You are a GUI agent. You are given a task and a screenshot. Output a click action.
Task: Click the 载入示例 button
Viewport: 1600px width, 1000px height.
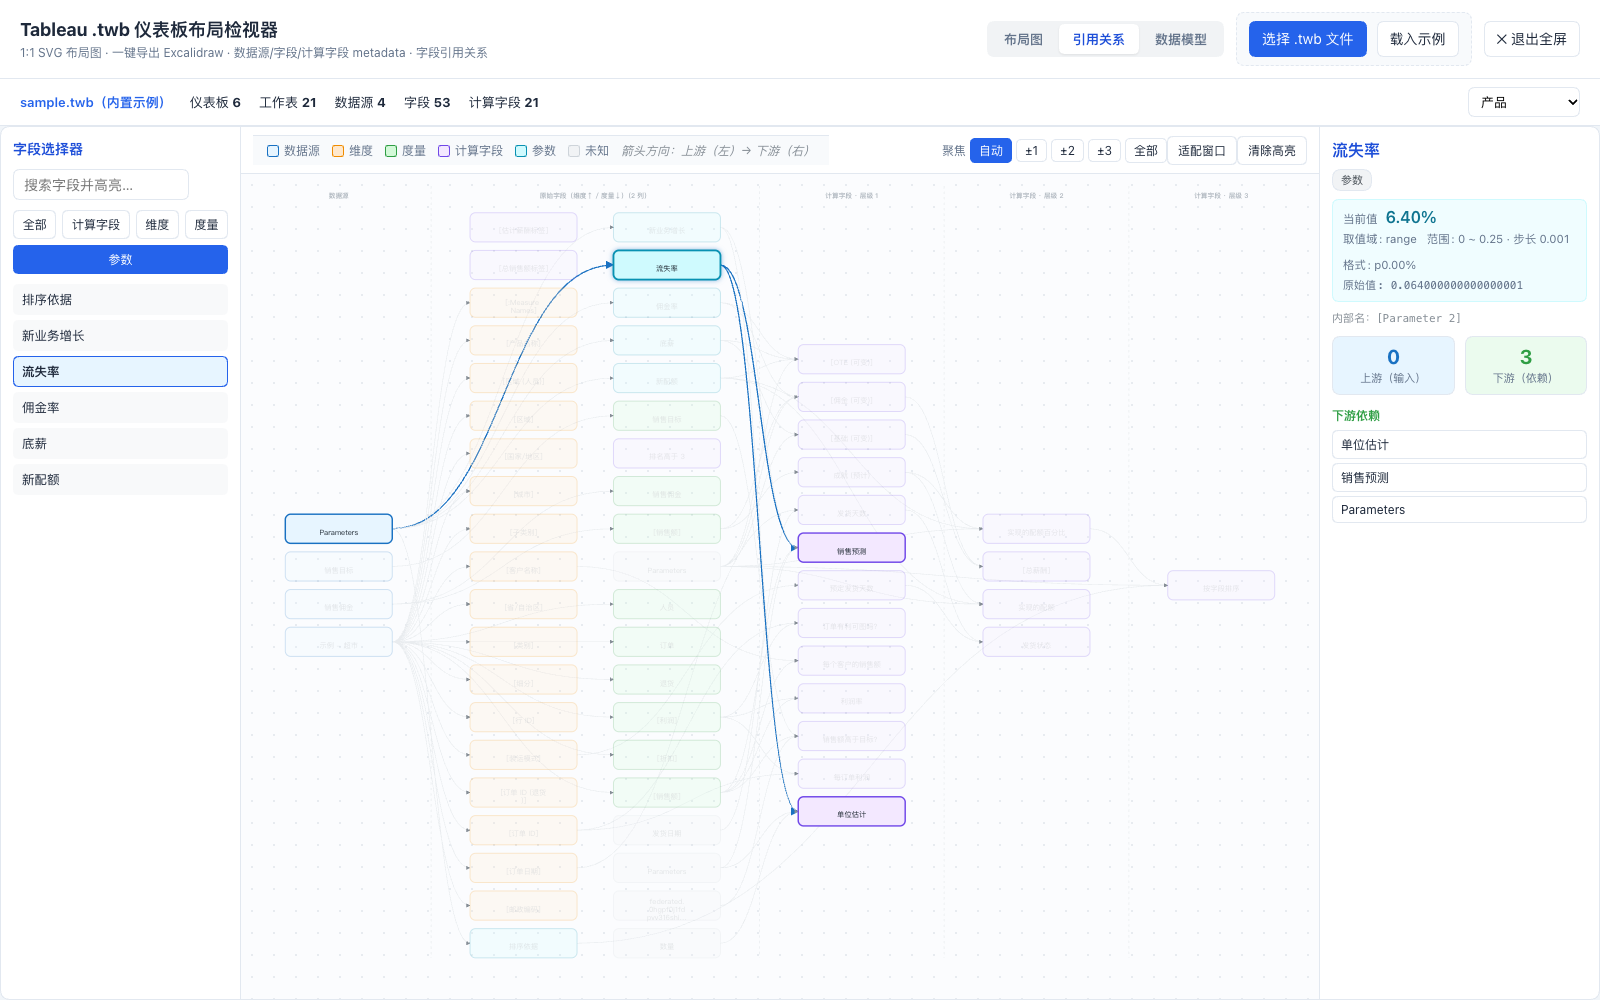pyautogui.click(x=1417, y=39)
